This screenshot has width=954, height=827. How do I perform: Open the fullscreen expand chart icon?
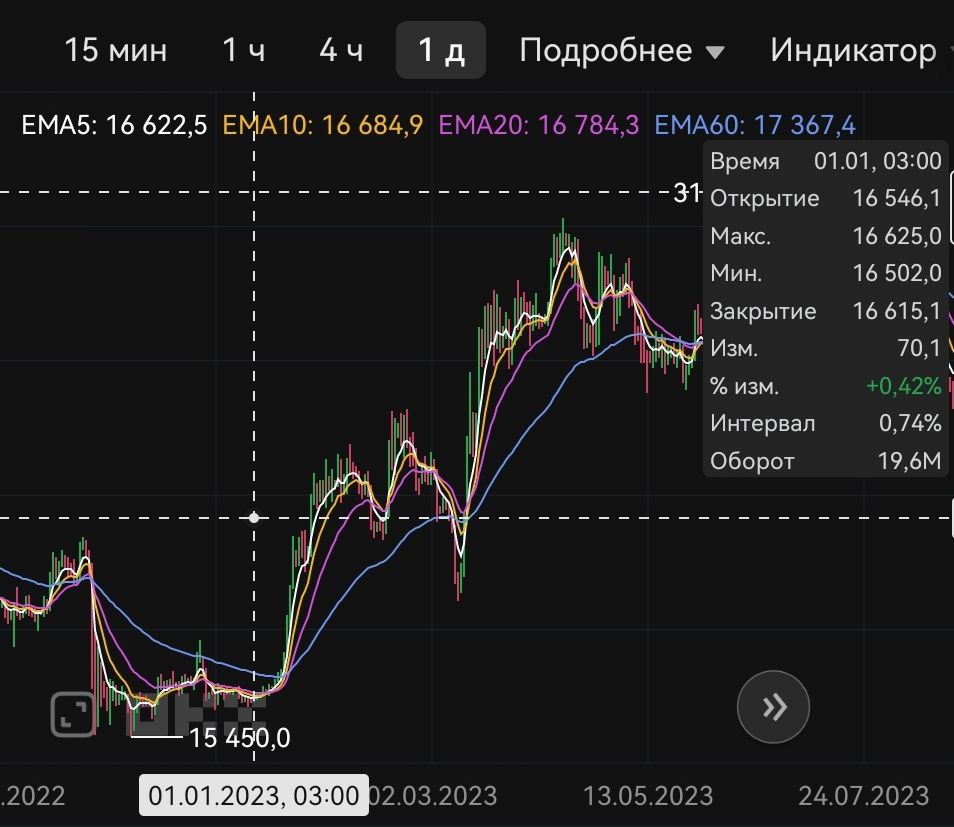(72, 714)
